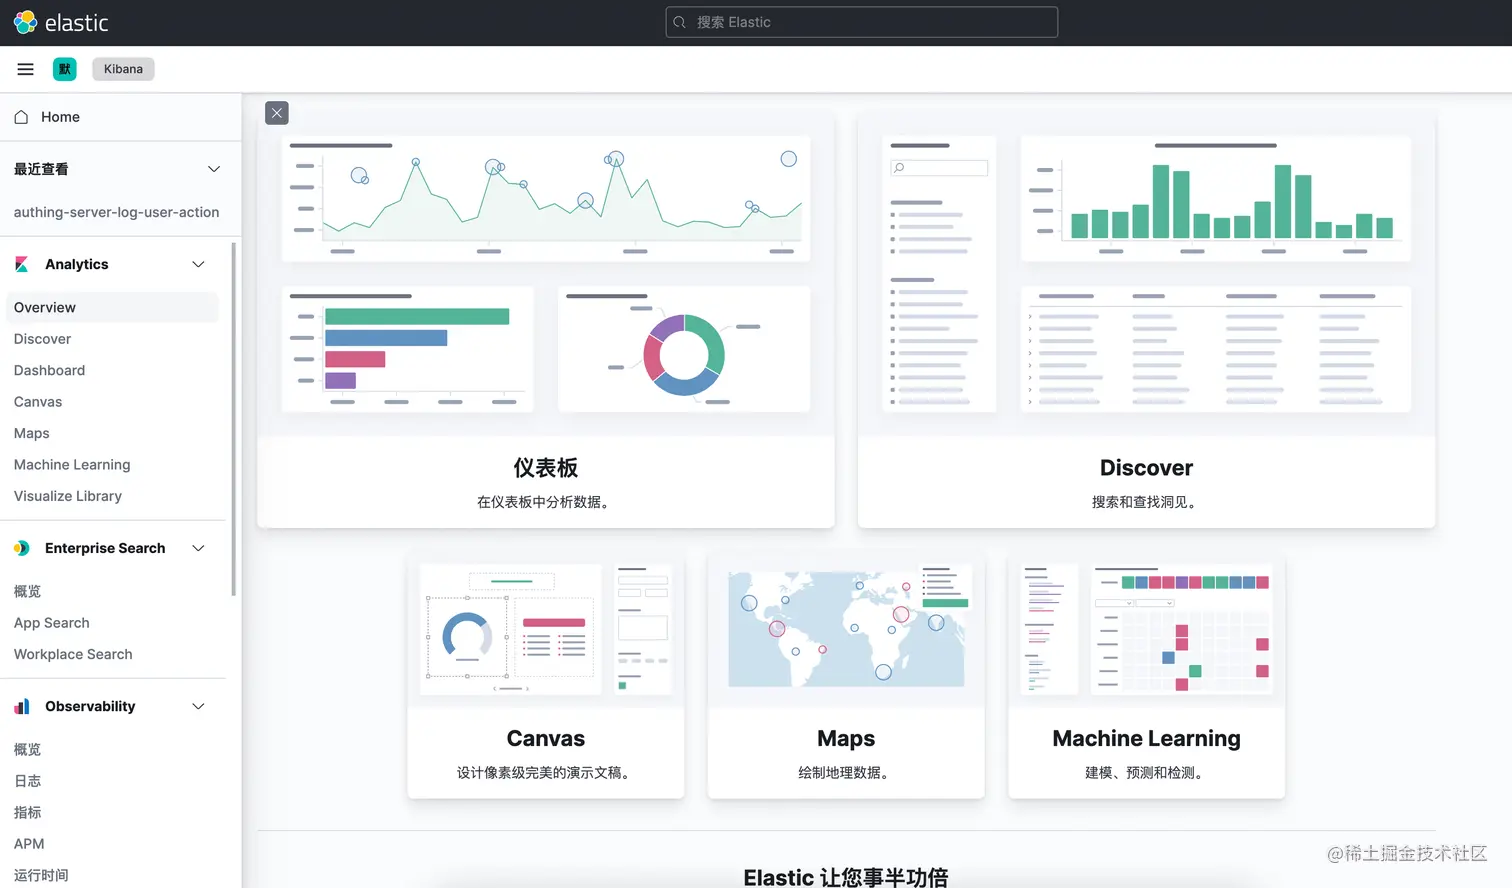Viewport: 1512px width, 888px height.
Task: Select Overview in Analytics menu
Action: [112, 307]
